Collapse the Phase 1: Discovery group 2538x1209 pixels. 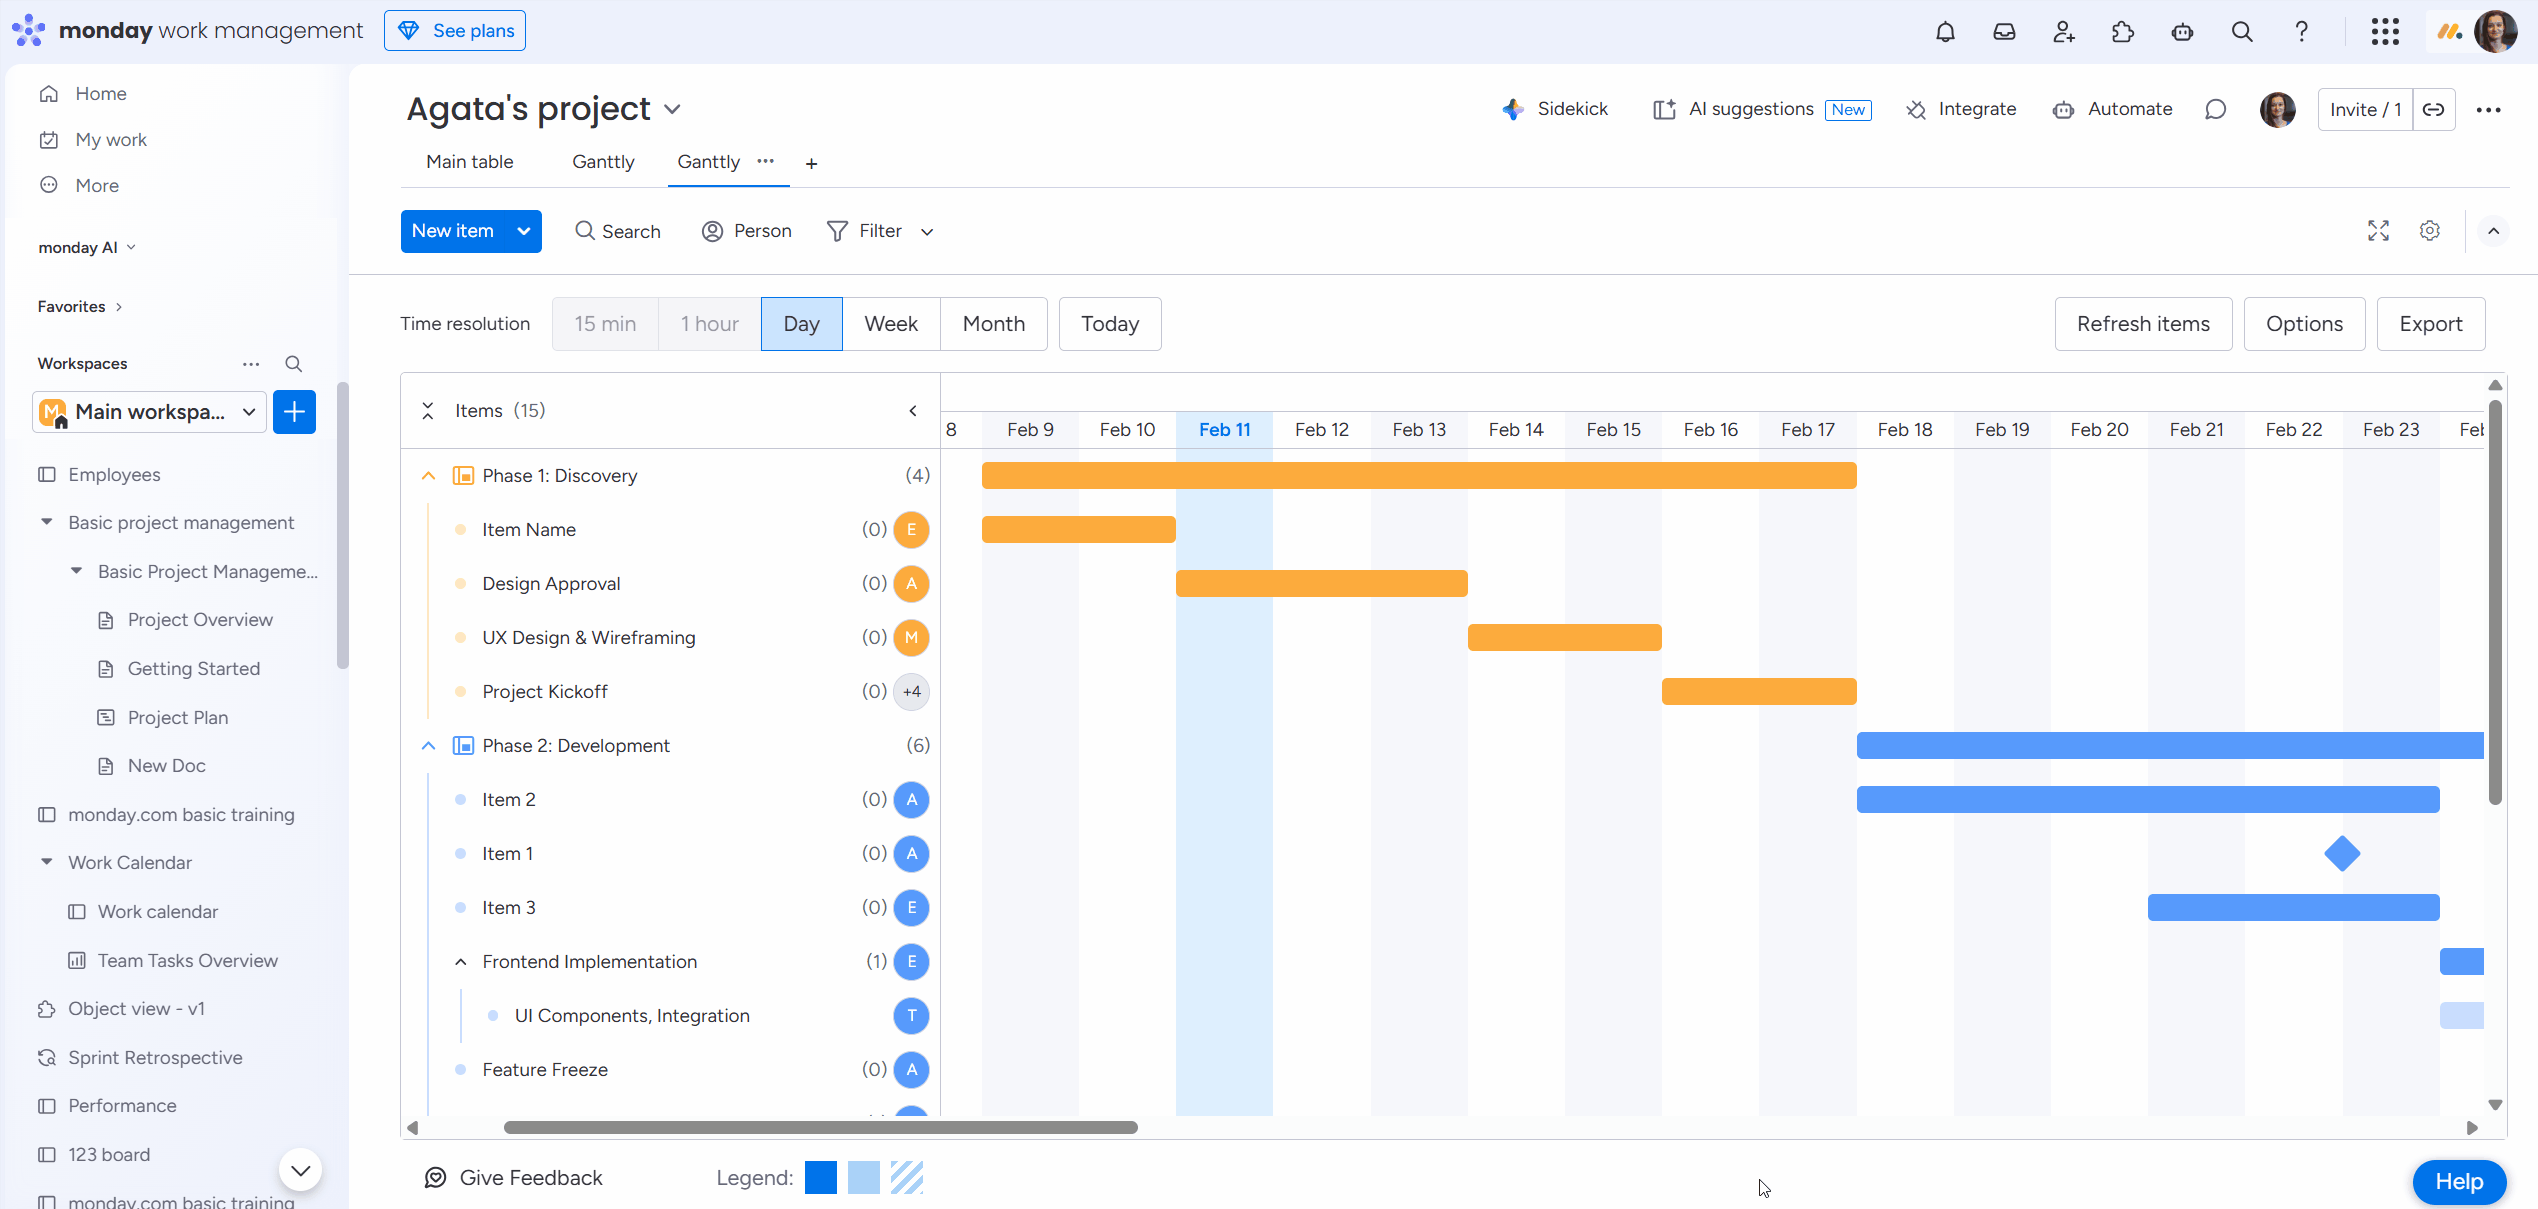pyautogui.click(x=428, y=476)
